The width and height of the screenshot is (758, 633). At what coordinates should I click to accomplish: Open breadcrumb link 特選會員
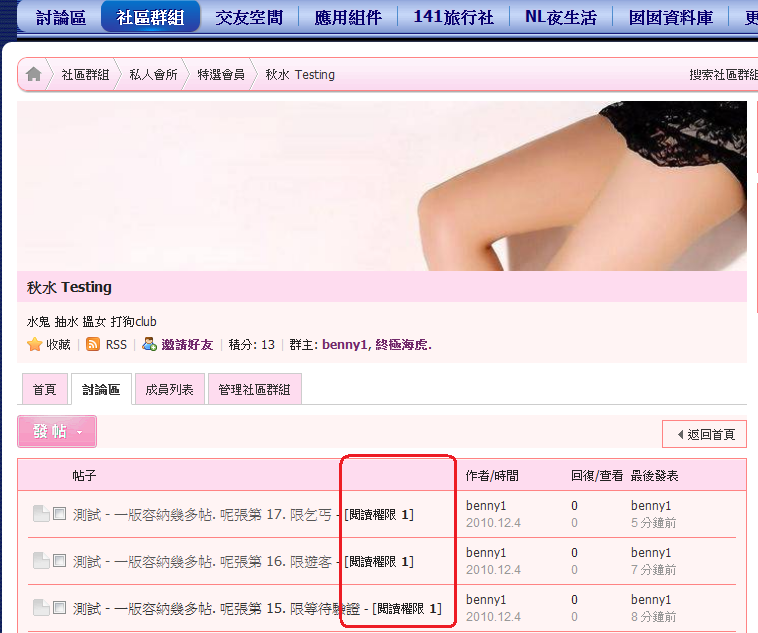point(221,74)
